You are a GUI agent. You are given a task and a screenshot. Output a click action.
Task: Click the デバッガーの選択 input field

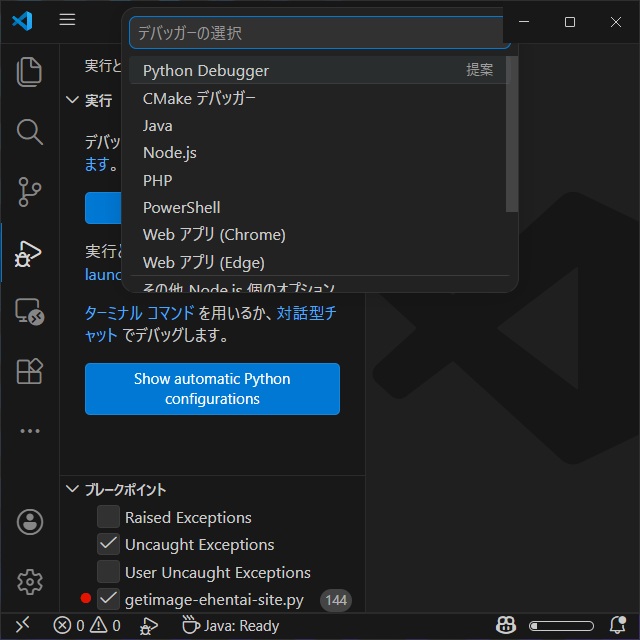(318, 33)
